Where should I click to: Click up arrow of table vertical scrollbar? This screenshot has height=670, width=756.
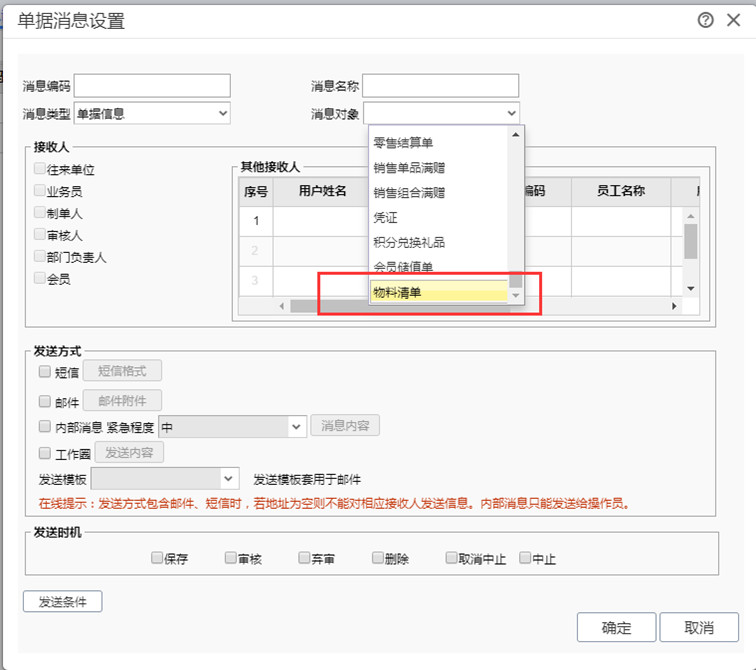tap(690, 214)
